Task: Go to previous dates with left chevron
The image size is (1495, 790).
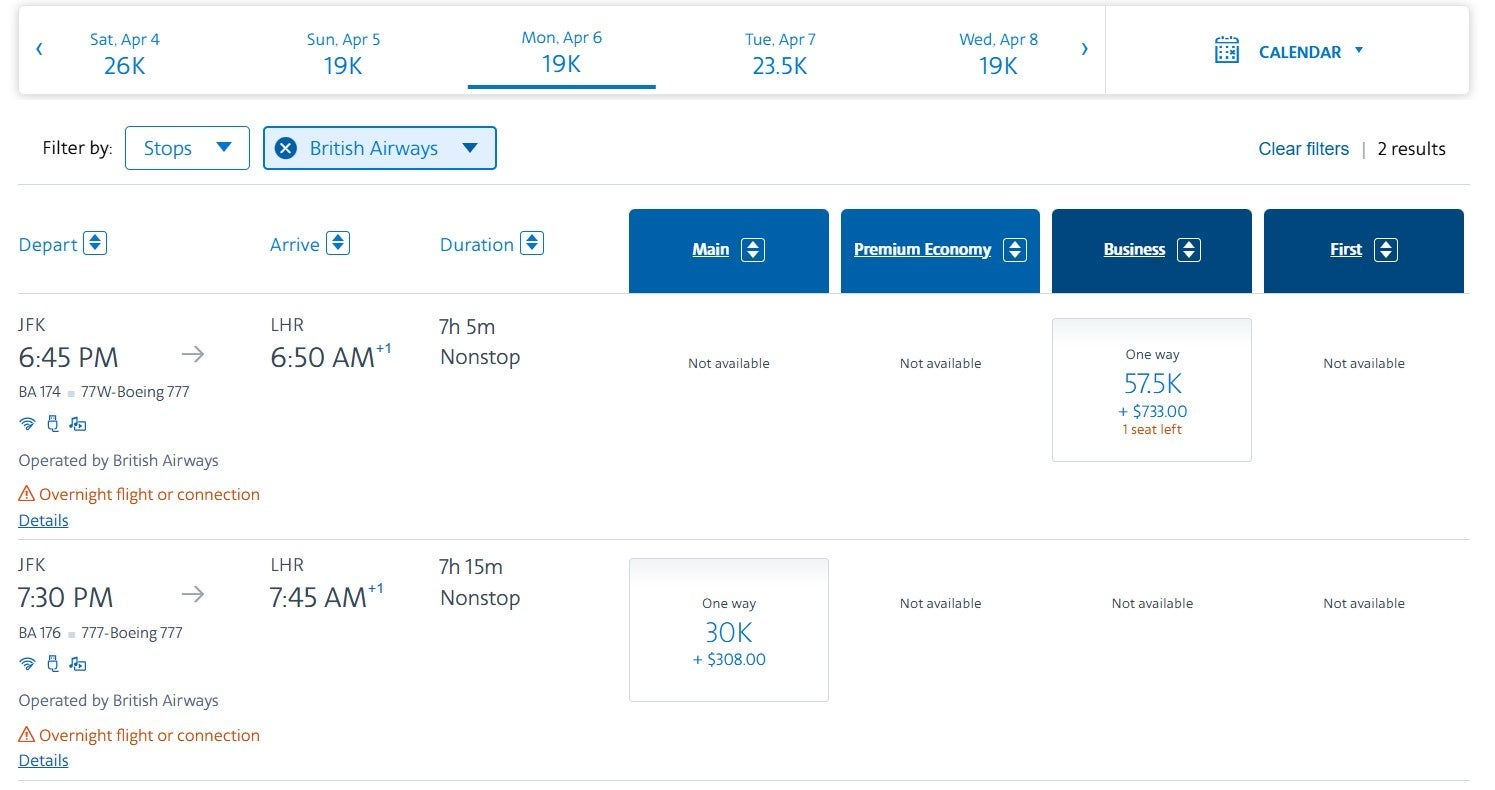Action: [x=39, y=48]
